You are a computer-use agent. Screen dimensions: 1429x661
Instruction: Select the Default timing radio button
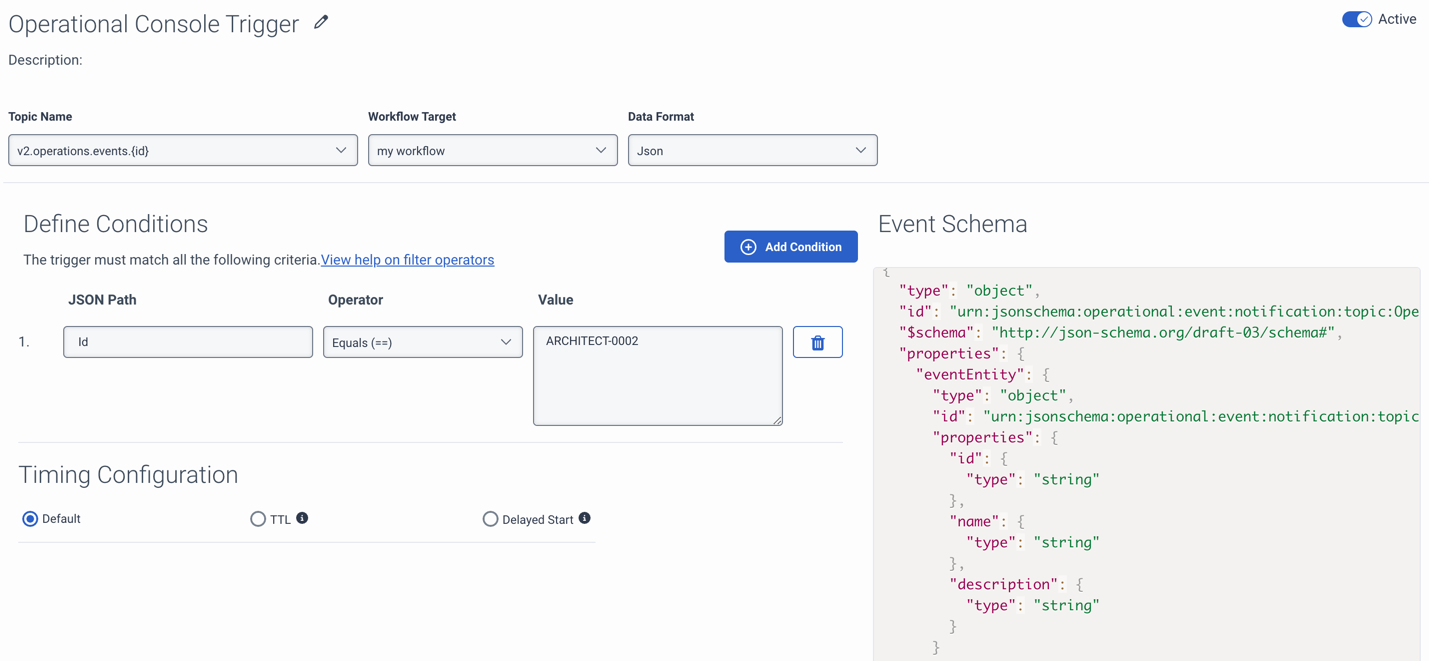(30, 519)
